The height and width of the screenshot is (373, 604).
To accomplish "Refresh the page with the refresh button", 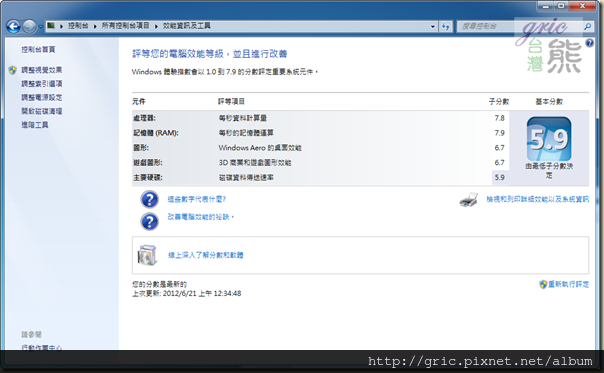I will pyautogui.click(x=446, y=26).
